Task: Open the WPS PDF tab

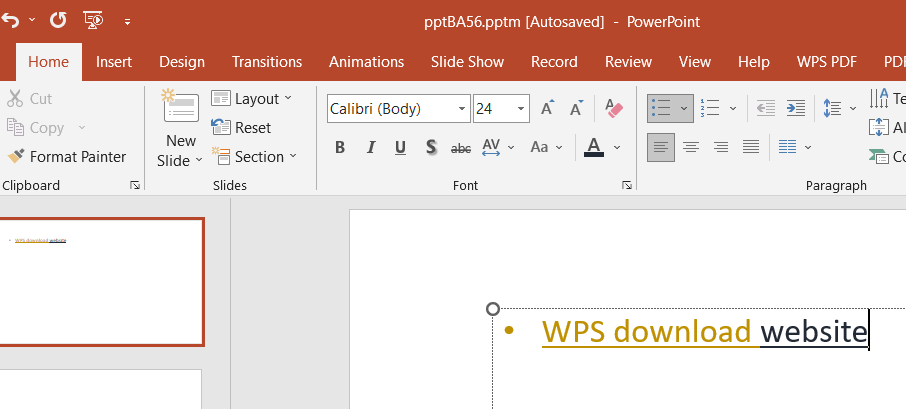Action: (x=827, y=62)
